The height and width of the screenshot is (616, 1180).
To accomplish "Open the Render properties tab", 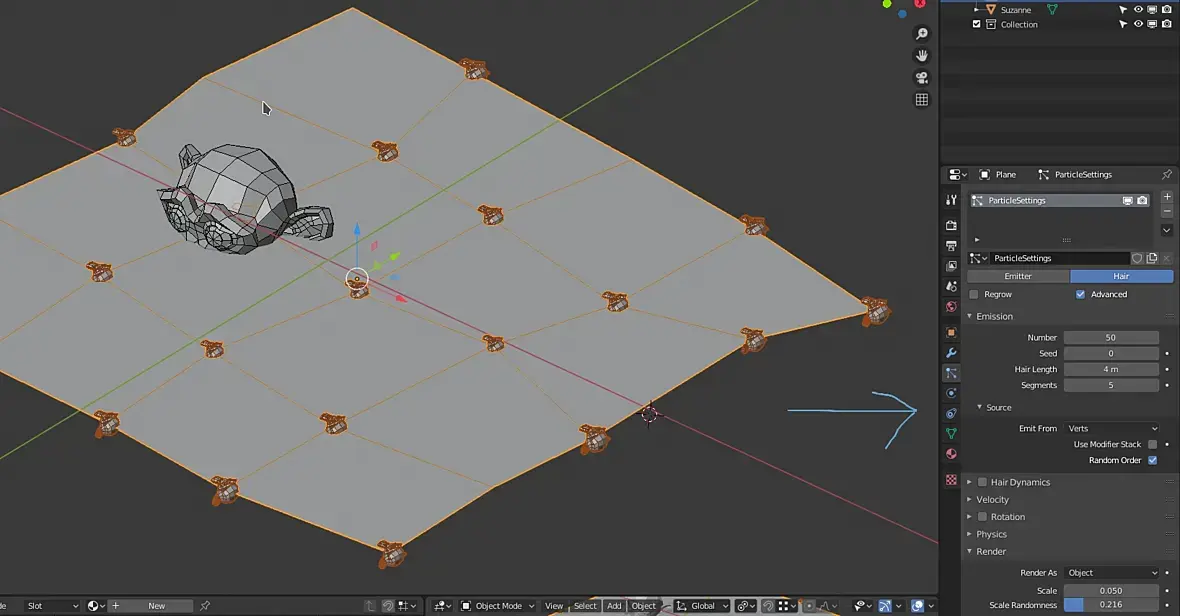I will point(951,226).
